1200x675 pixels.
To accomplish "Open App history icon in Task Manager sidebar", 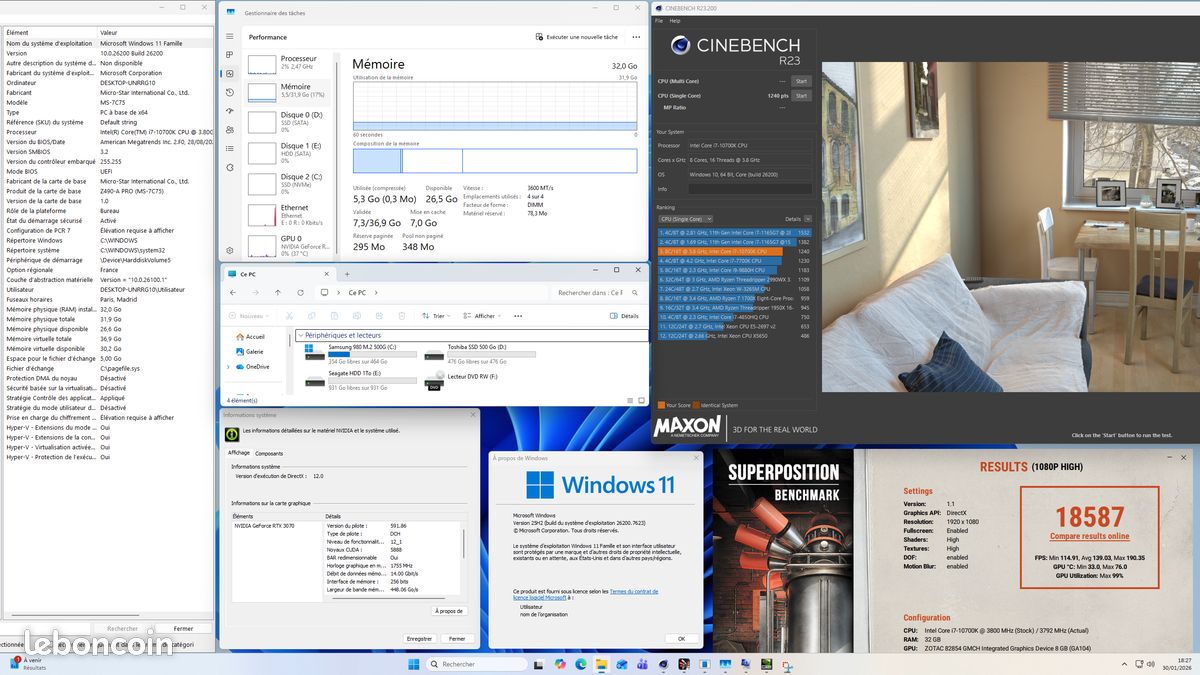I will pos(230,92).
